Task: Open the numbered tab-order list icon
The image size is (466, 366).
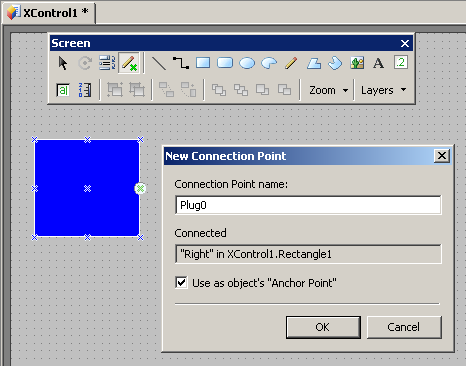Action: pyautogui.click(x=107, y=63)
